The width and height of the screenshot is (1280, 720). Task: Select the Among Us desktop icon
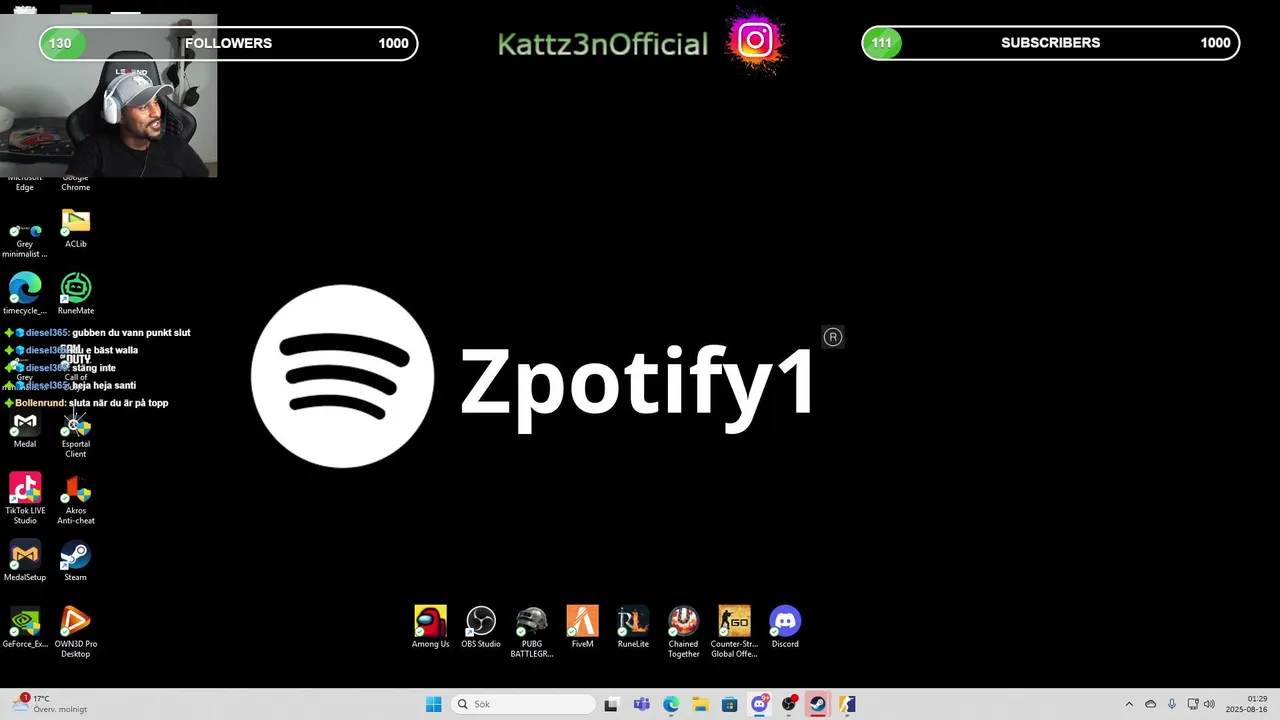(431, 627)
